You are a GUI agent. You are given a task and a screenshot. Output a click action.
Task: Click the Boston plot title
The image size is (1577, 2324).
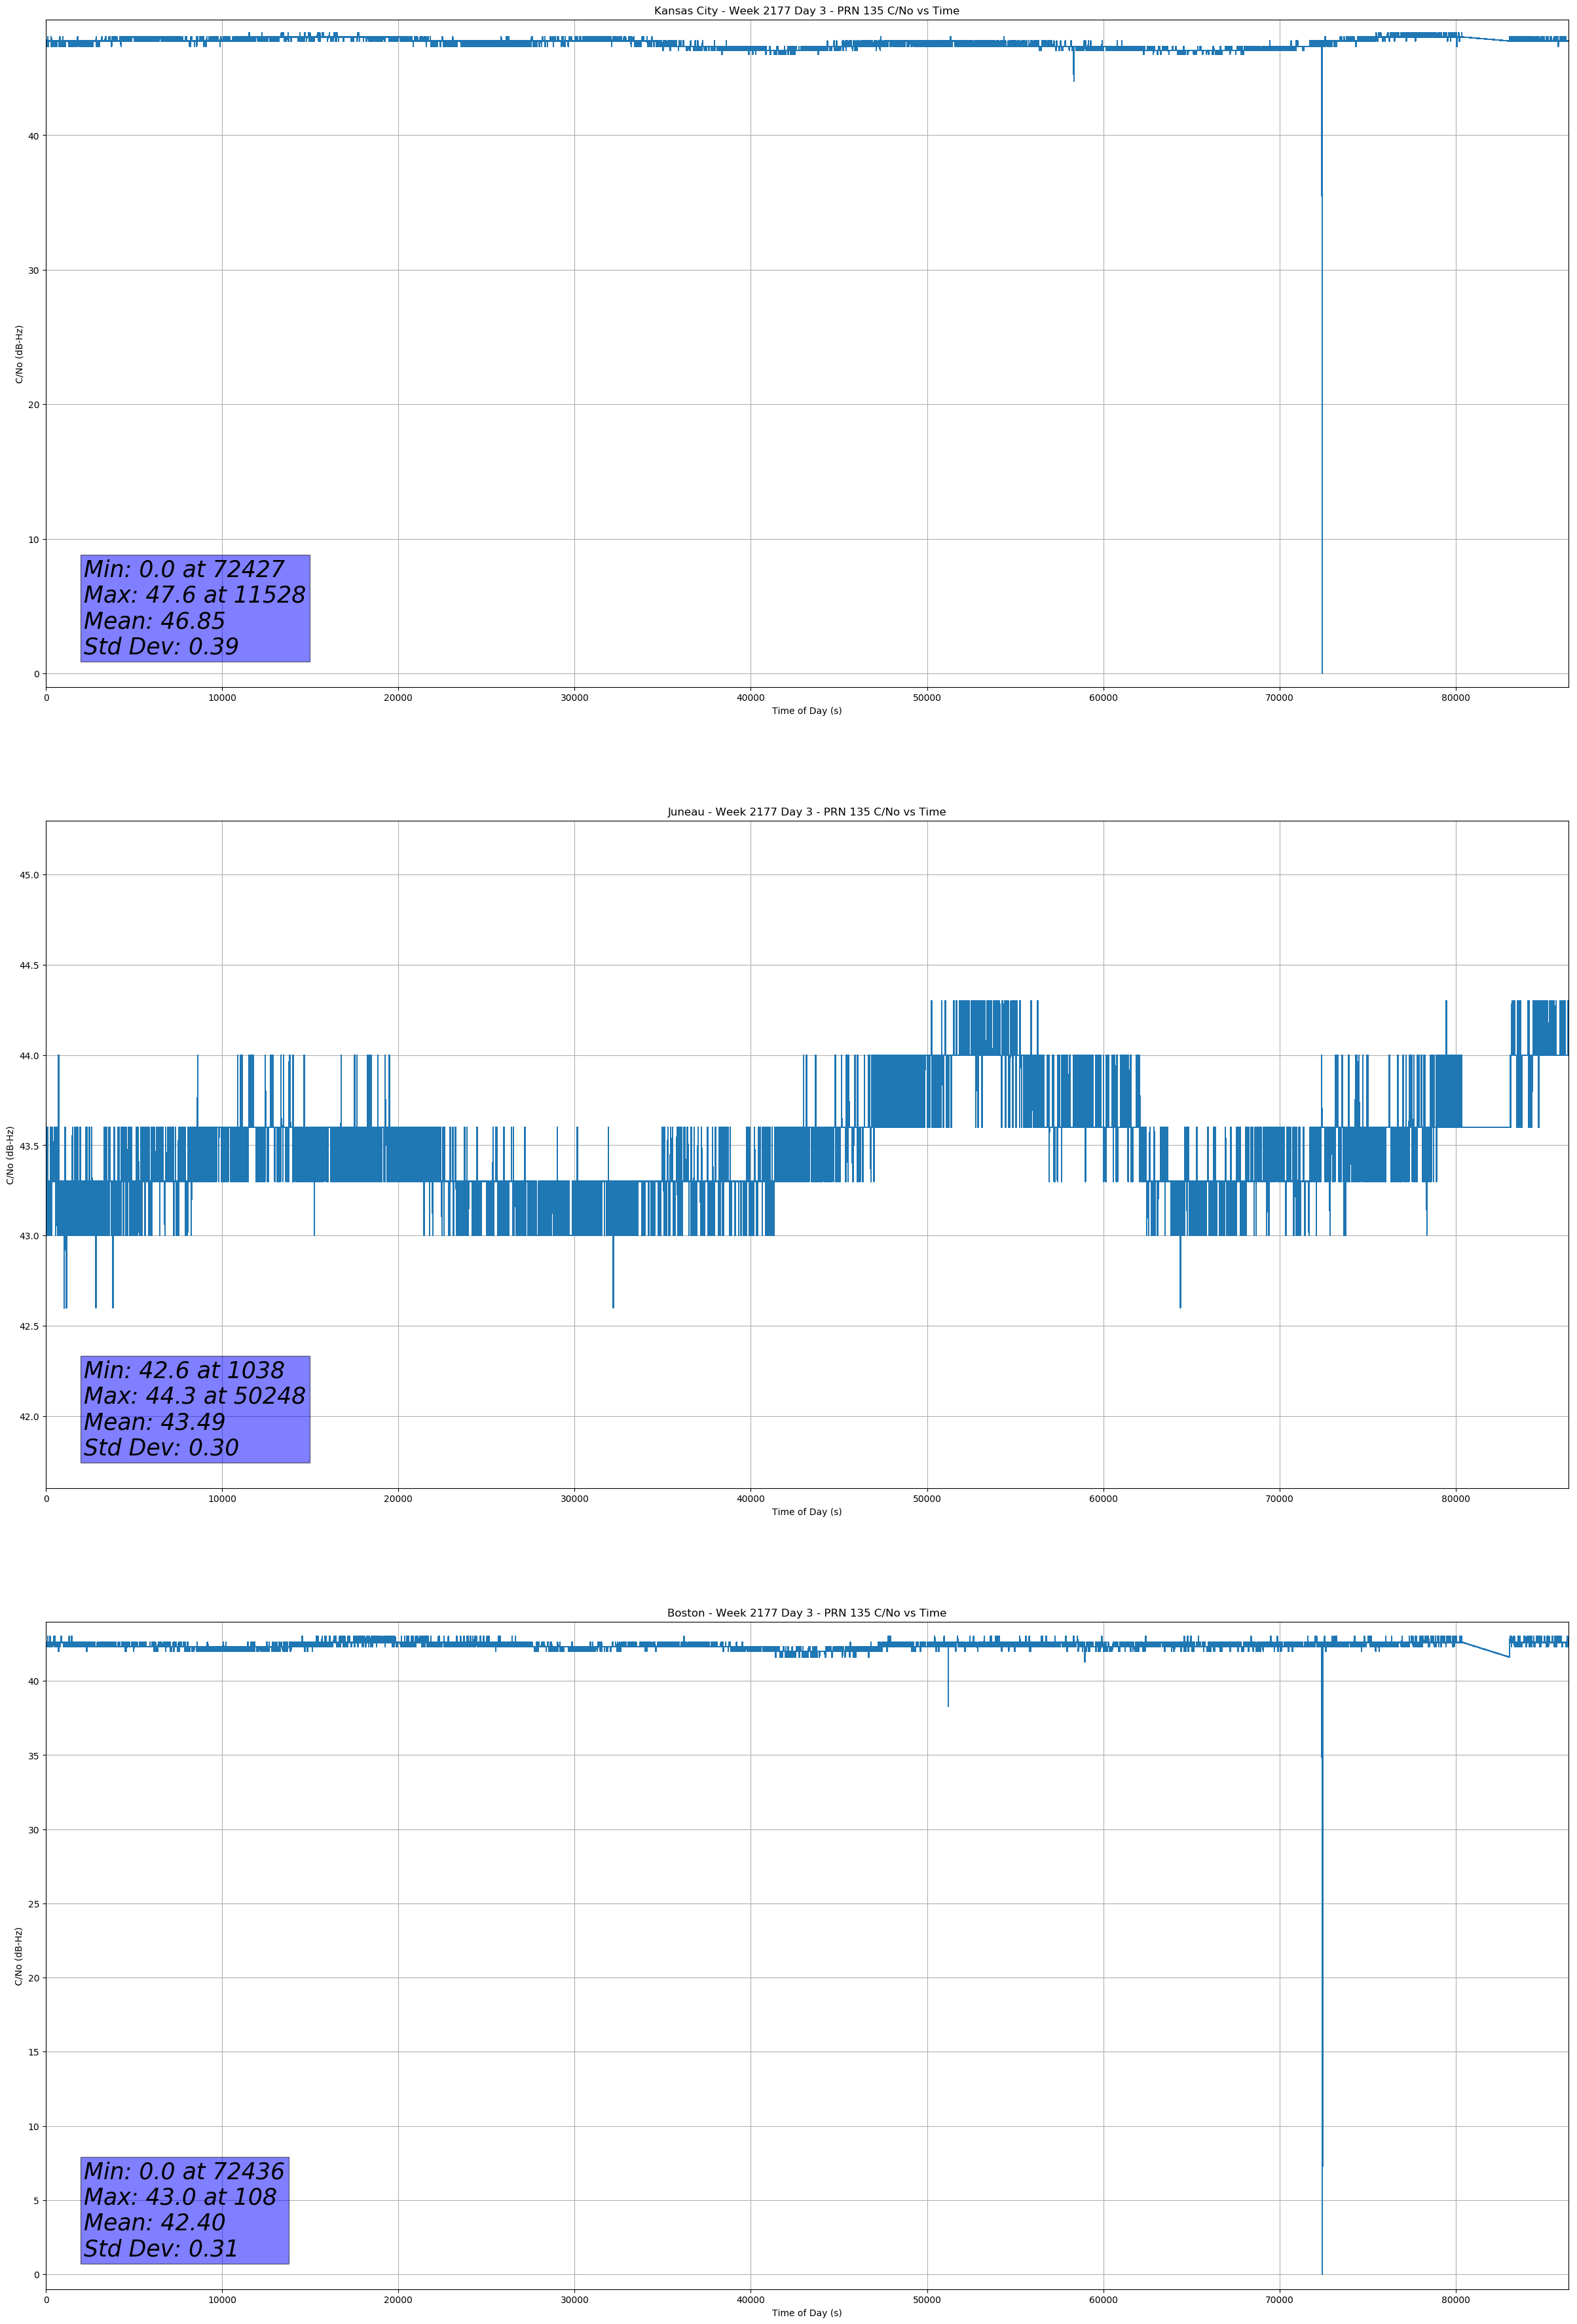click(x=806, y=1613)
